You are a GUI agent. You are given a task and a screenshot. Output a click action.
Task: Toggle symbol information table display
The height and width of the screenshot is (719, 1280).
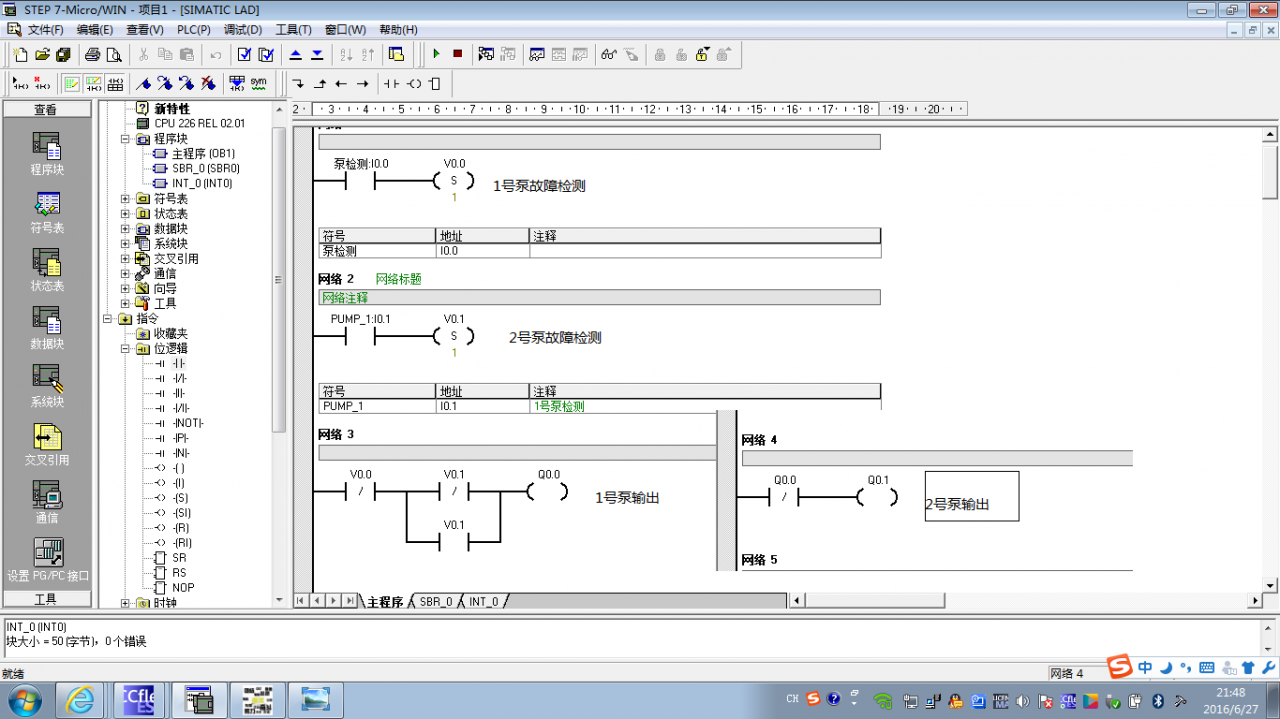coord(116,83)
